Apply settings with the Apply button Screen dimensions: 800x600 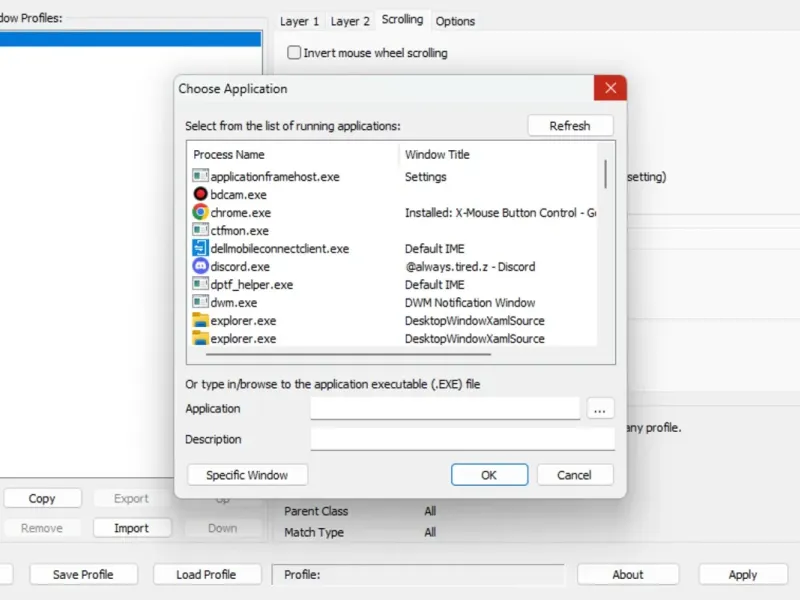pyautogui.click(x=743, y=574)
